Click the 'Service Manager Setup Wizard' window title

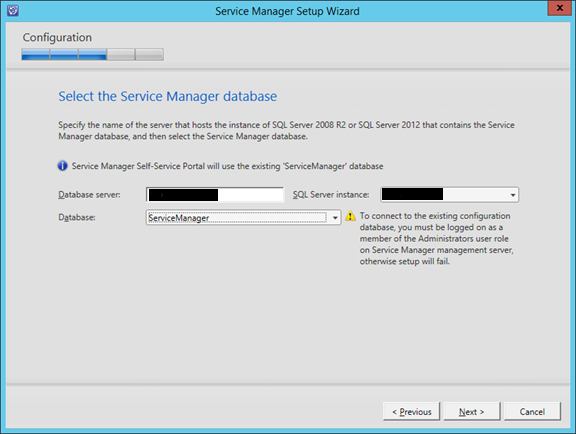click(x=287, y=11)
